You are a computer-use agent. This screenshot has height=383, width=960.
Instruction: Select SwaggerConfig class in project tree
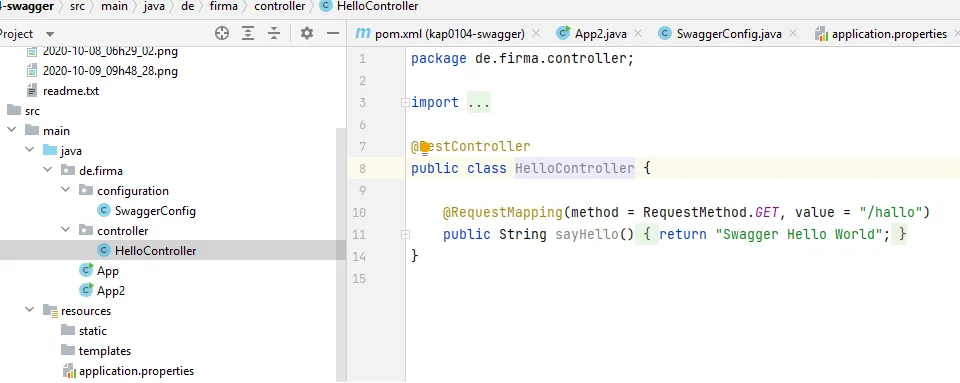click(x=156, y=211)
